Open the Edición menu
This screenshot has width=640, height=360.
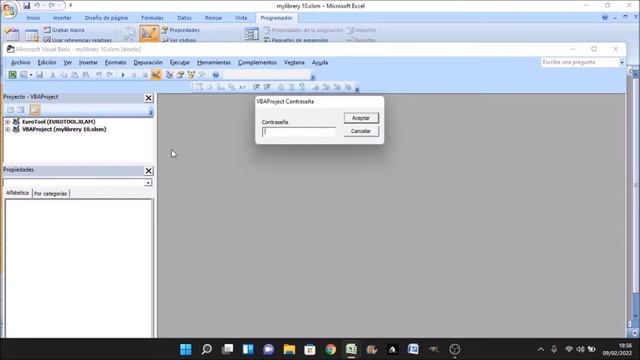click(47, 62)
